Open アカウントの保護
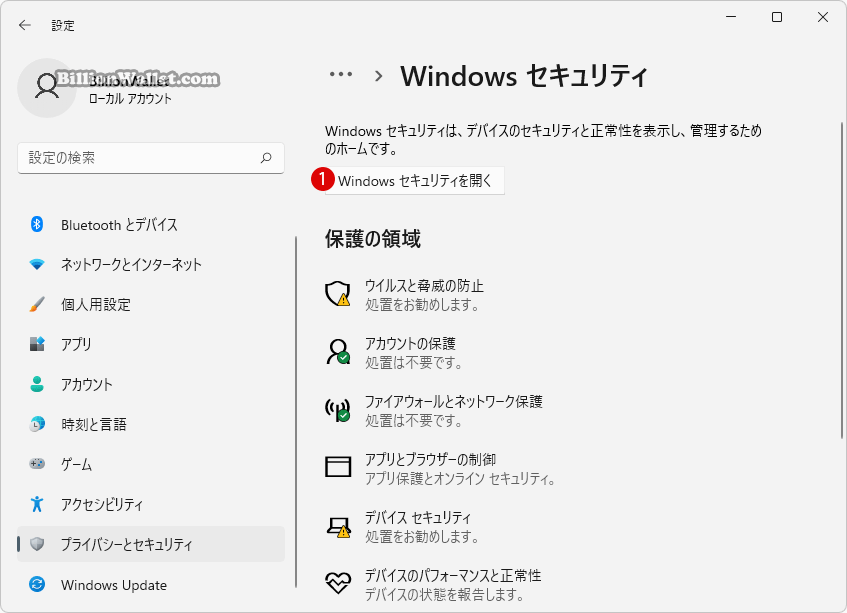The width and height of the screenshot is (847, 613). (413, 352)
